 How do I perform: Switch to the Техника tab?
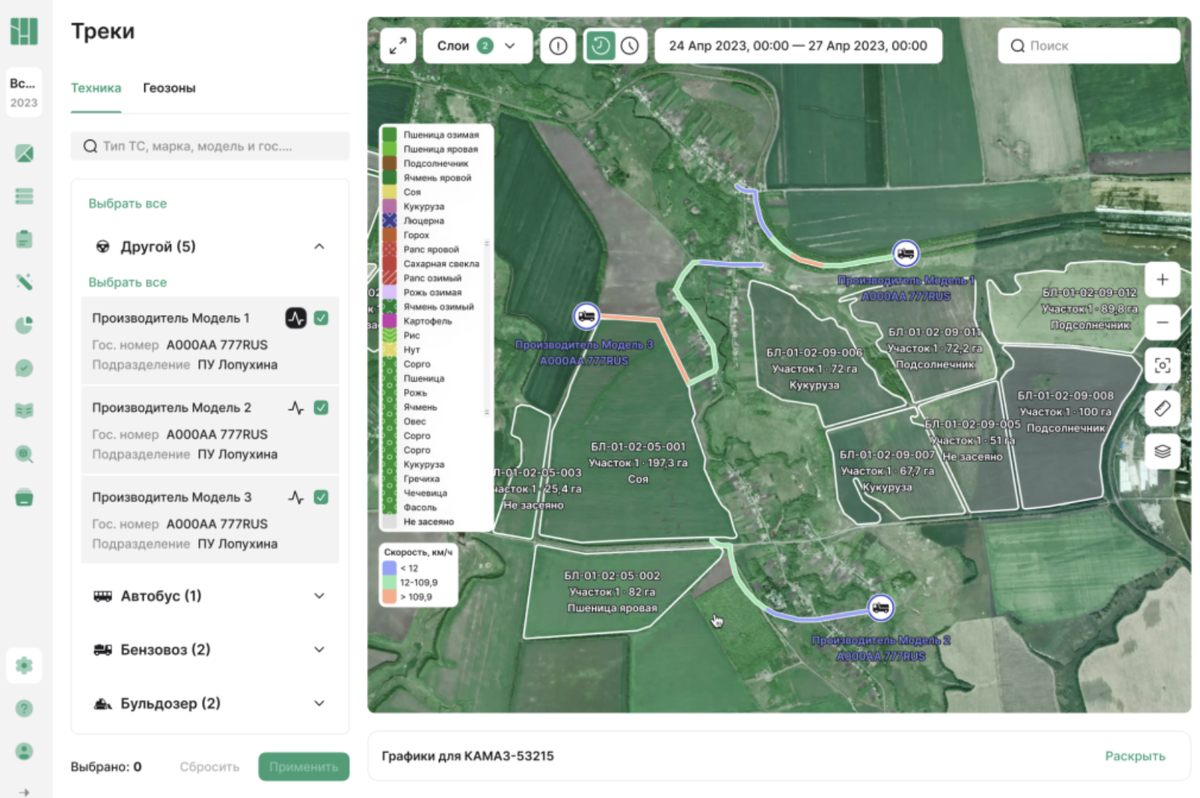(96, 88)
